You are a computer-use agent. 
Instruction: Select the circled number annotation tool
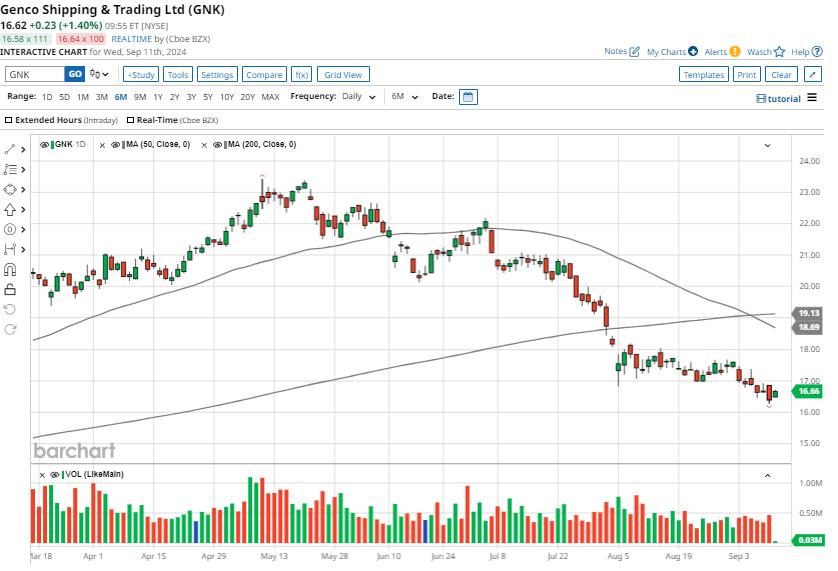pos(10,229)
